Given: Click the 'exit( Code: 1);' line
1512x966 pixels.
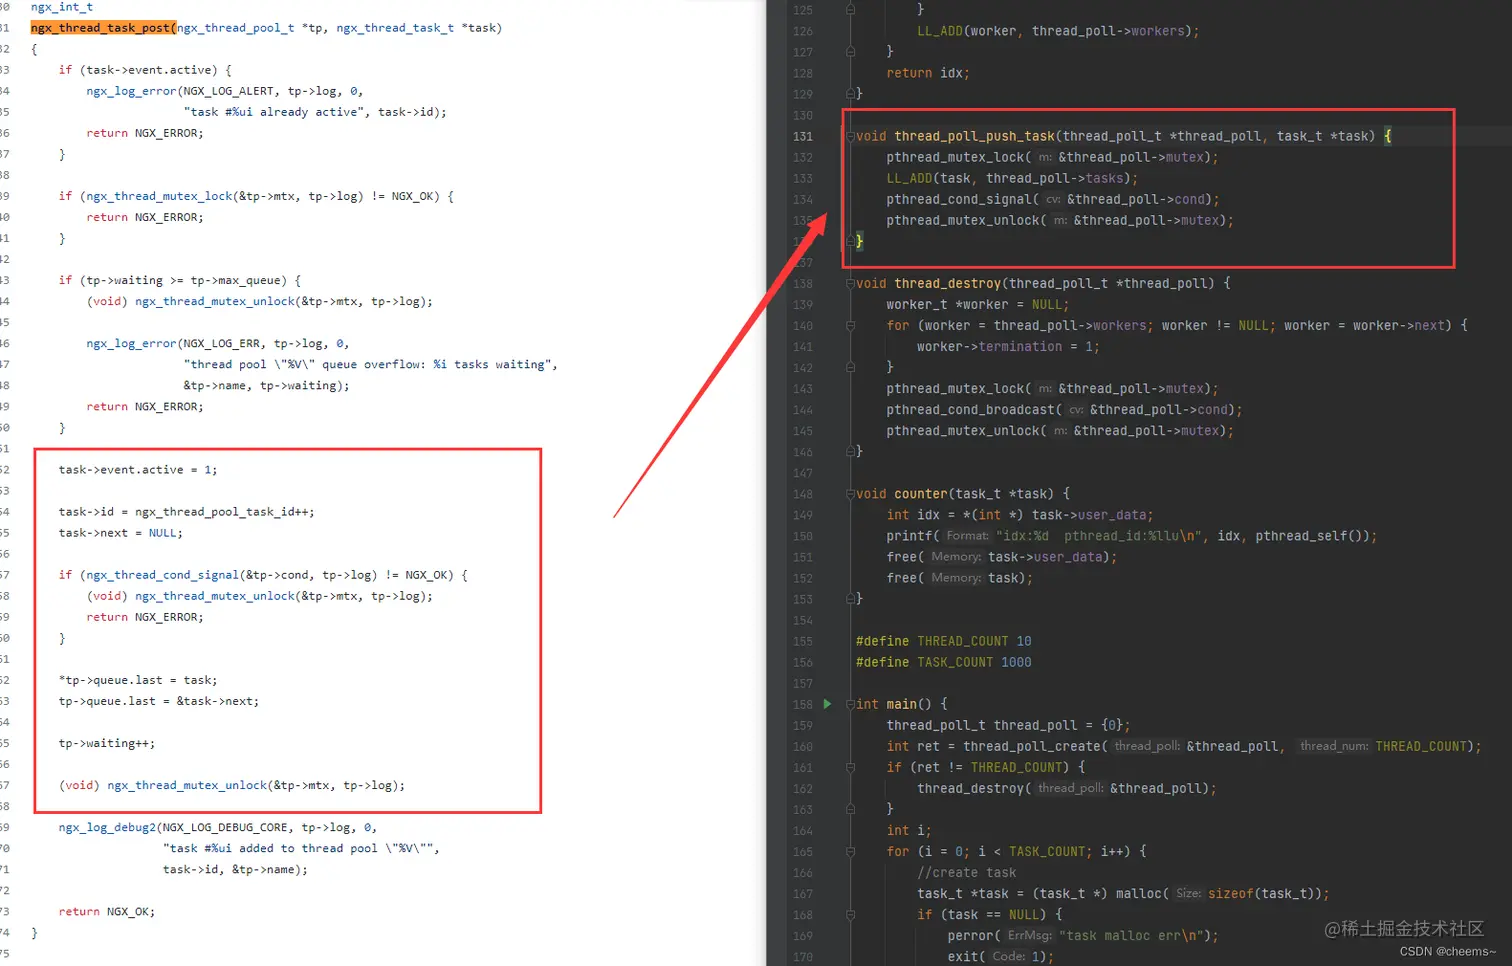Looking at the screenshot, I should coord(1001,956).
